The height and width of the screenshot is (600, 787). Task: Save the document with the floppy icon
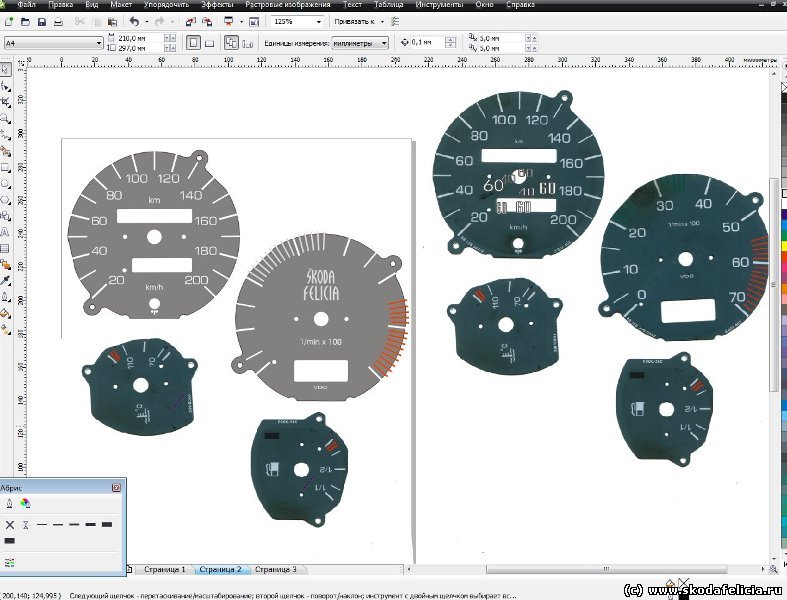tap(42, 22)
